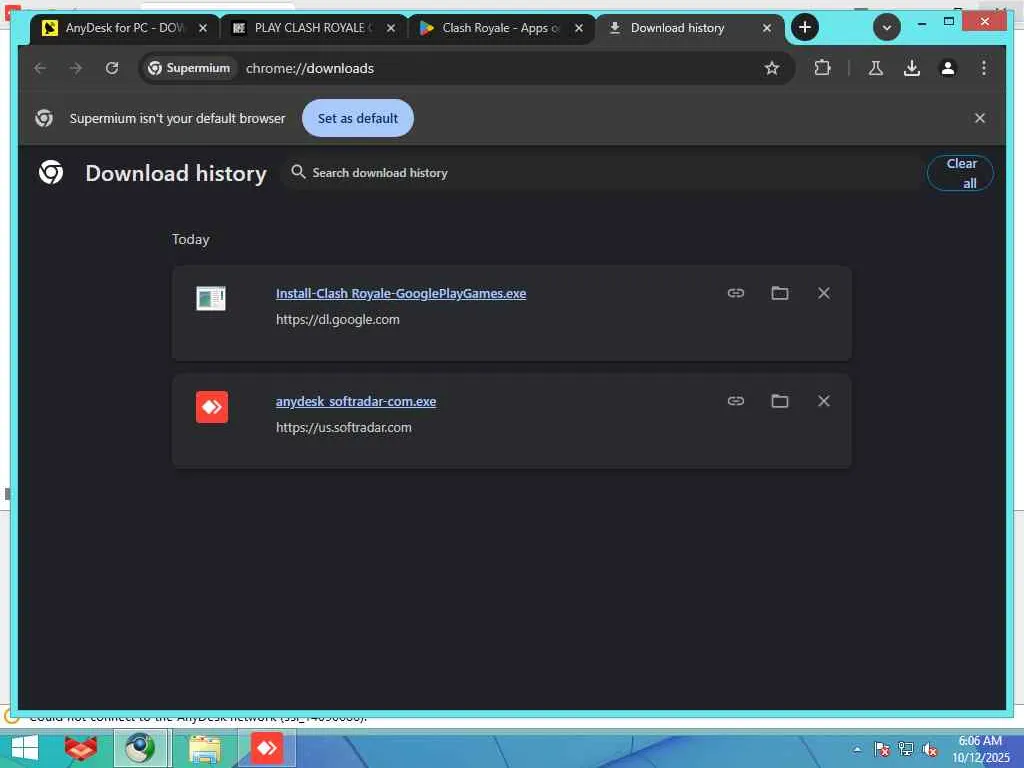
Task: Close the PLAY CLASH ROYALE tab
Action: pyautogui.click(x=391, y=28)
